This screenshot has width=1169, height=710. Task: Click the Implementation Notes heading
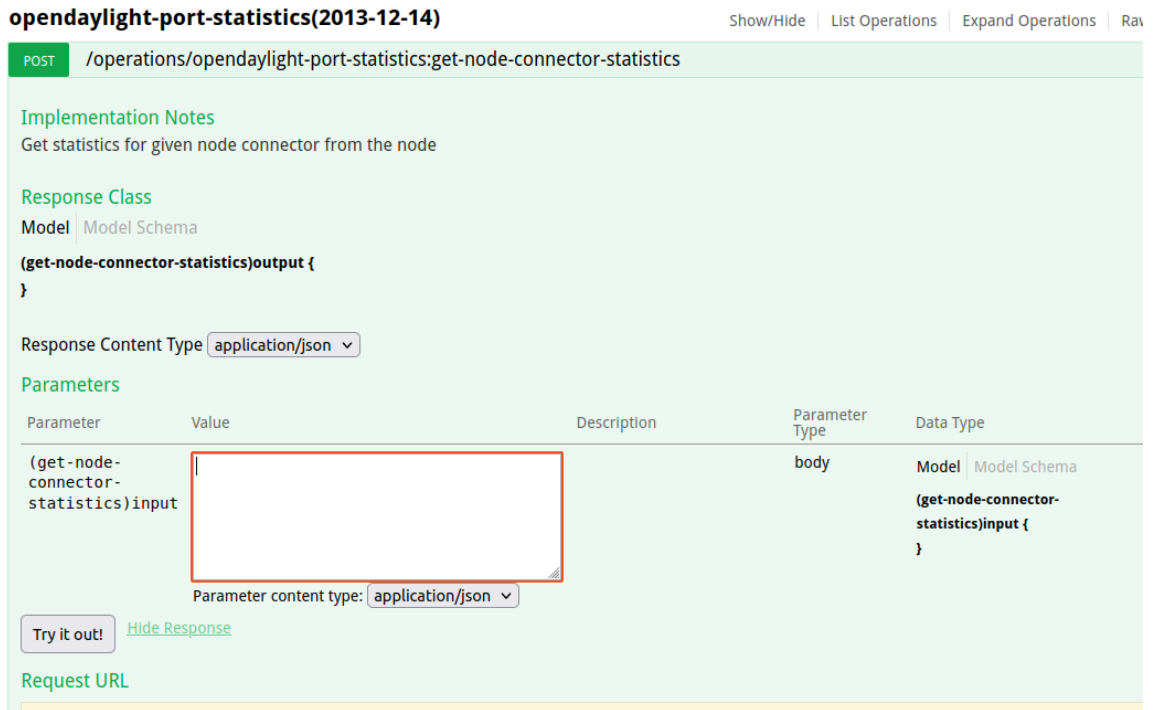tap(117, 117)
